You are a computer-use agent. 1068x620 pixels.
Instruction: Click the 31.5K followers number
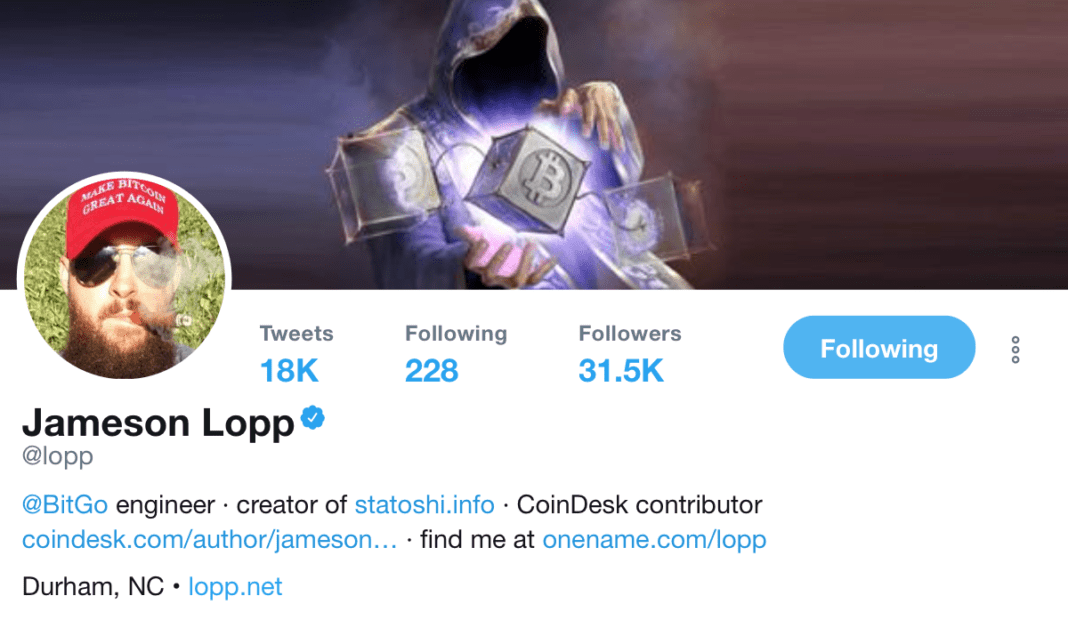[621, 371]
